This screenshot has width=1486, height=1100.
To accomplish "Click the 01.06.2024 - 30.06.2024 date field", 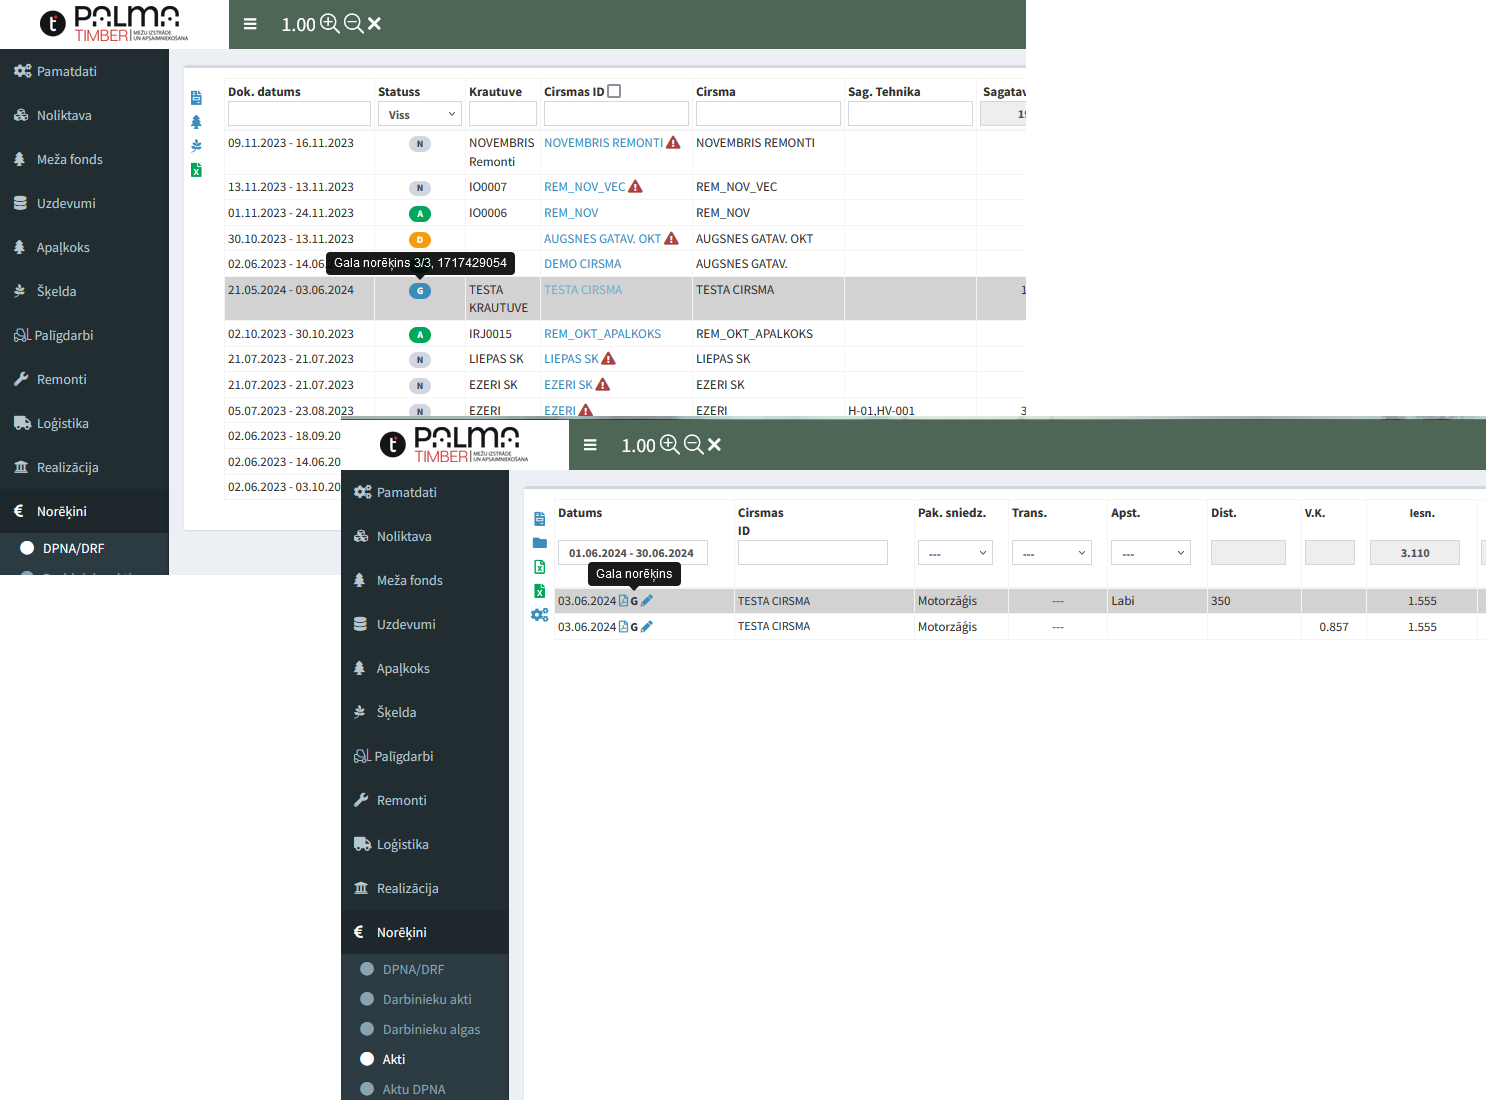I will tap(632, 553).
